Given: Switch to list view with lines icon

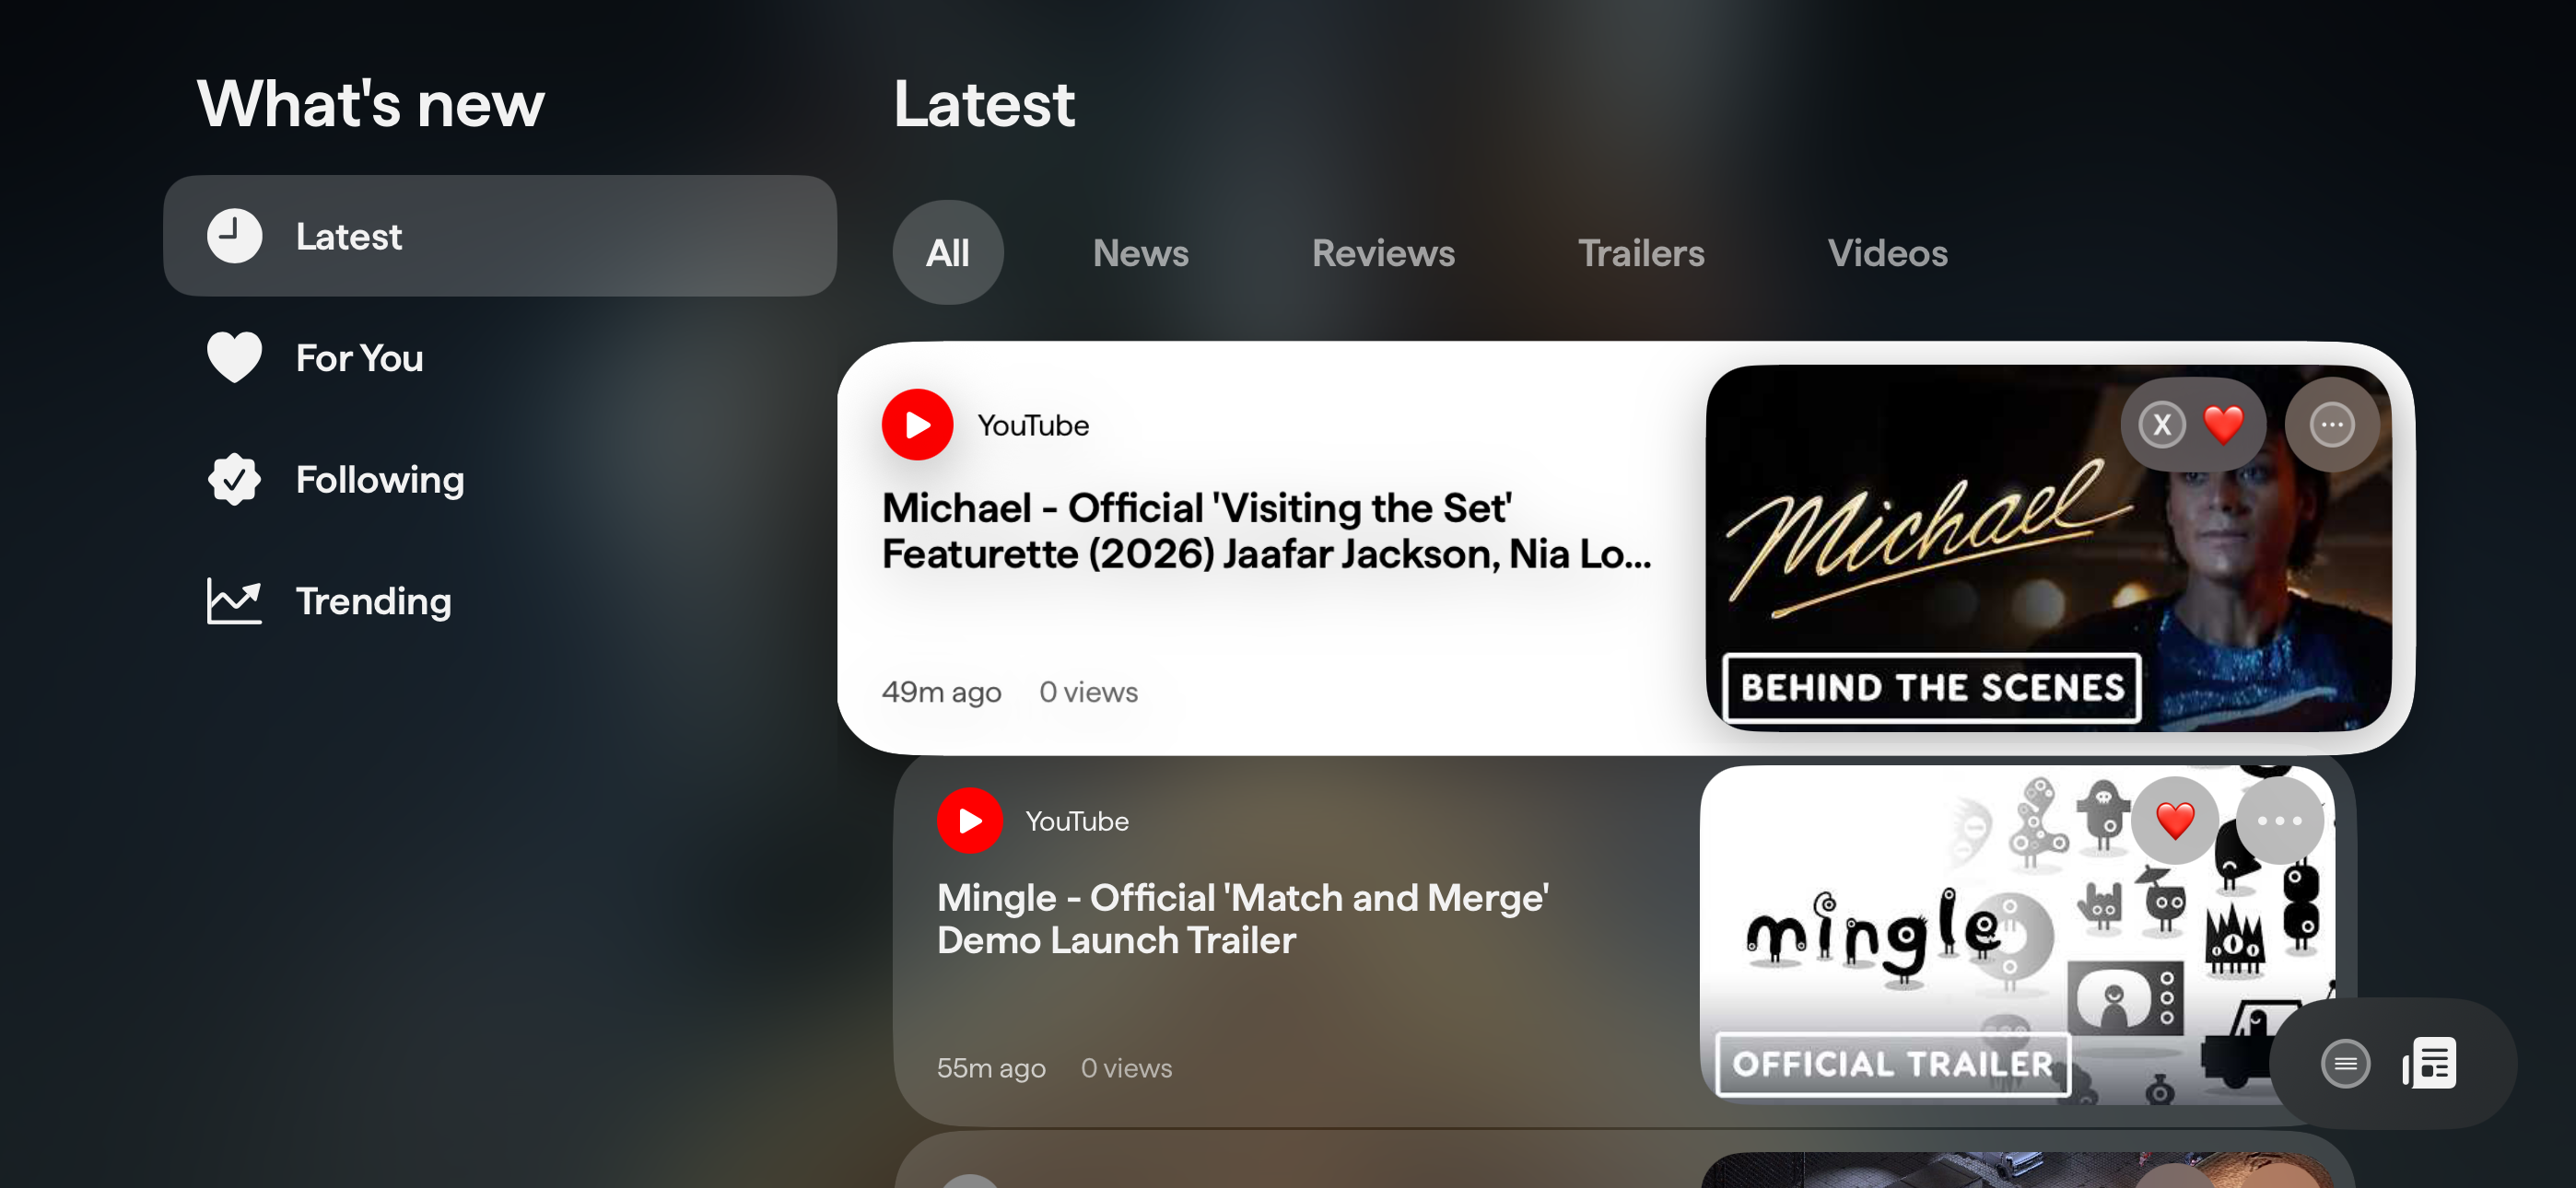Looking at the screenshot, I should 2345,1063.
